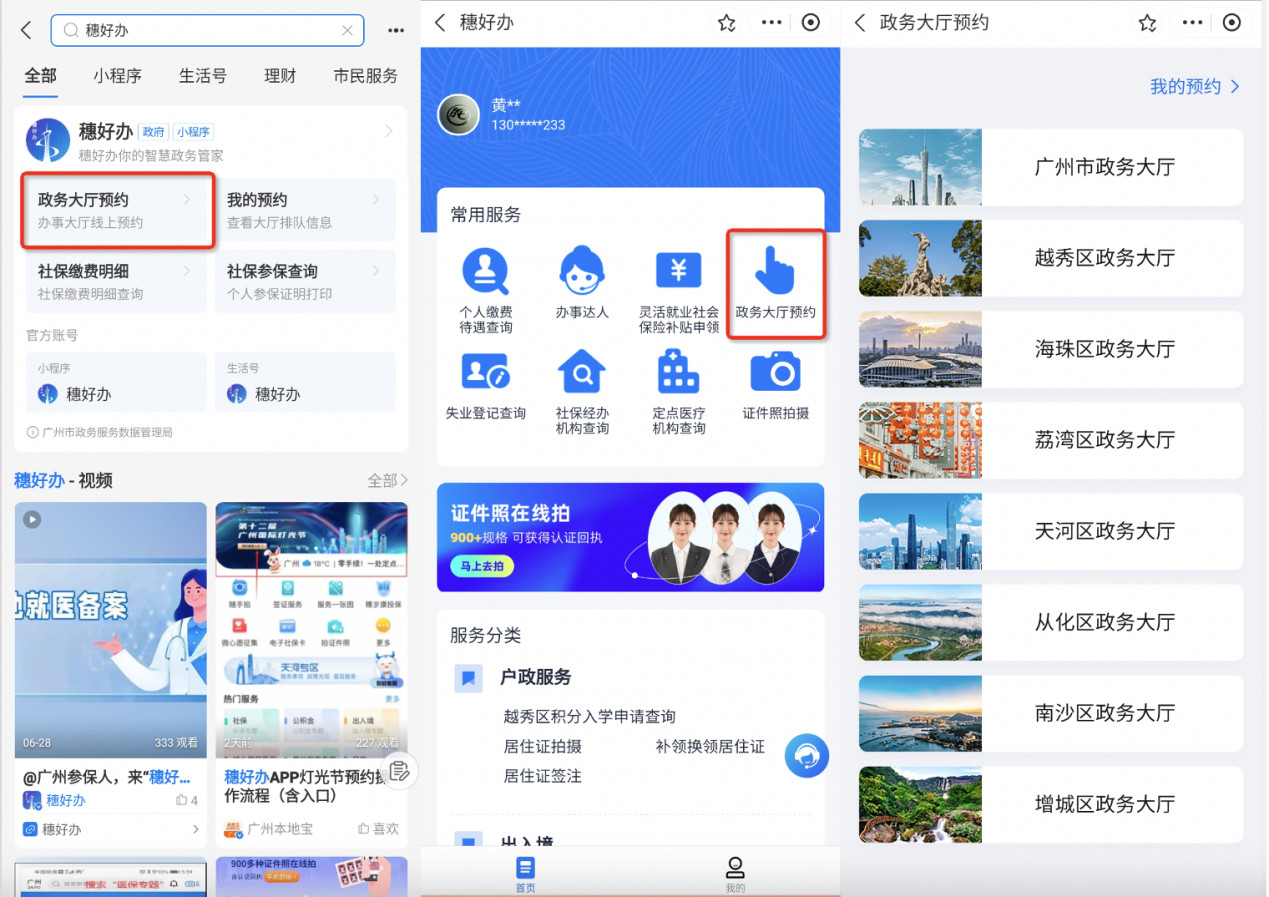The width and height of the screenshot is (1269, 897).
Task: Favorite the 政务大厅预约 page with the star
Action: [x=1148, y=22]
